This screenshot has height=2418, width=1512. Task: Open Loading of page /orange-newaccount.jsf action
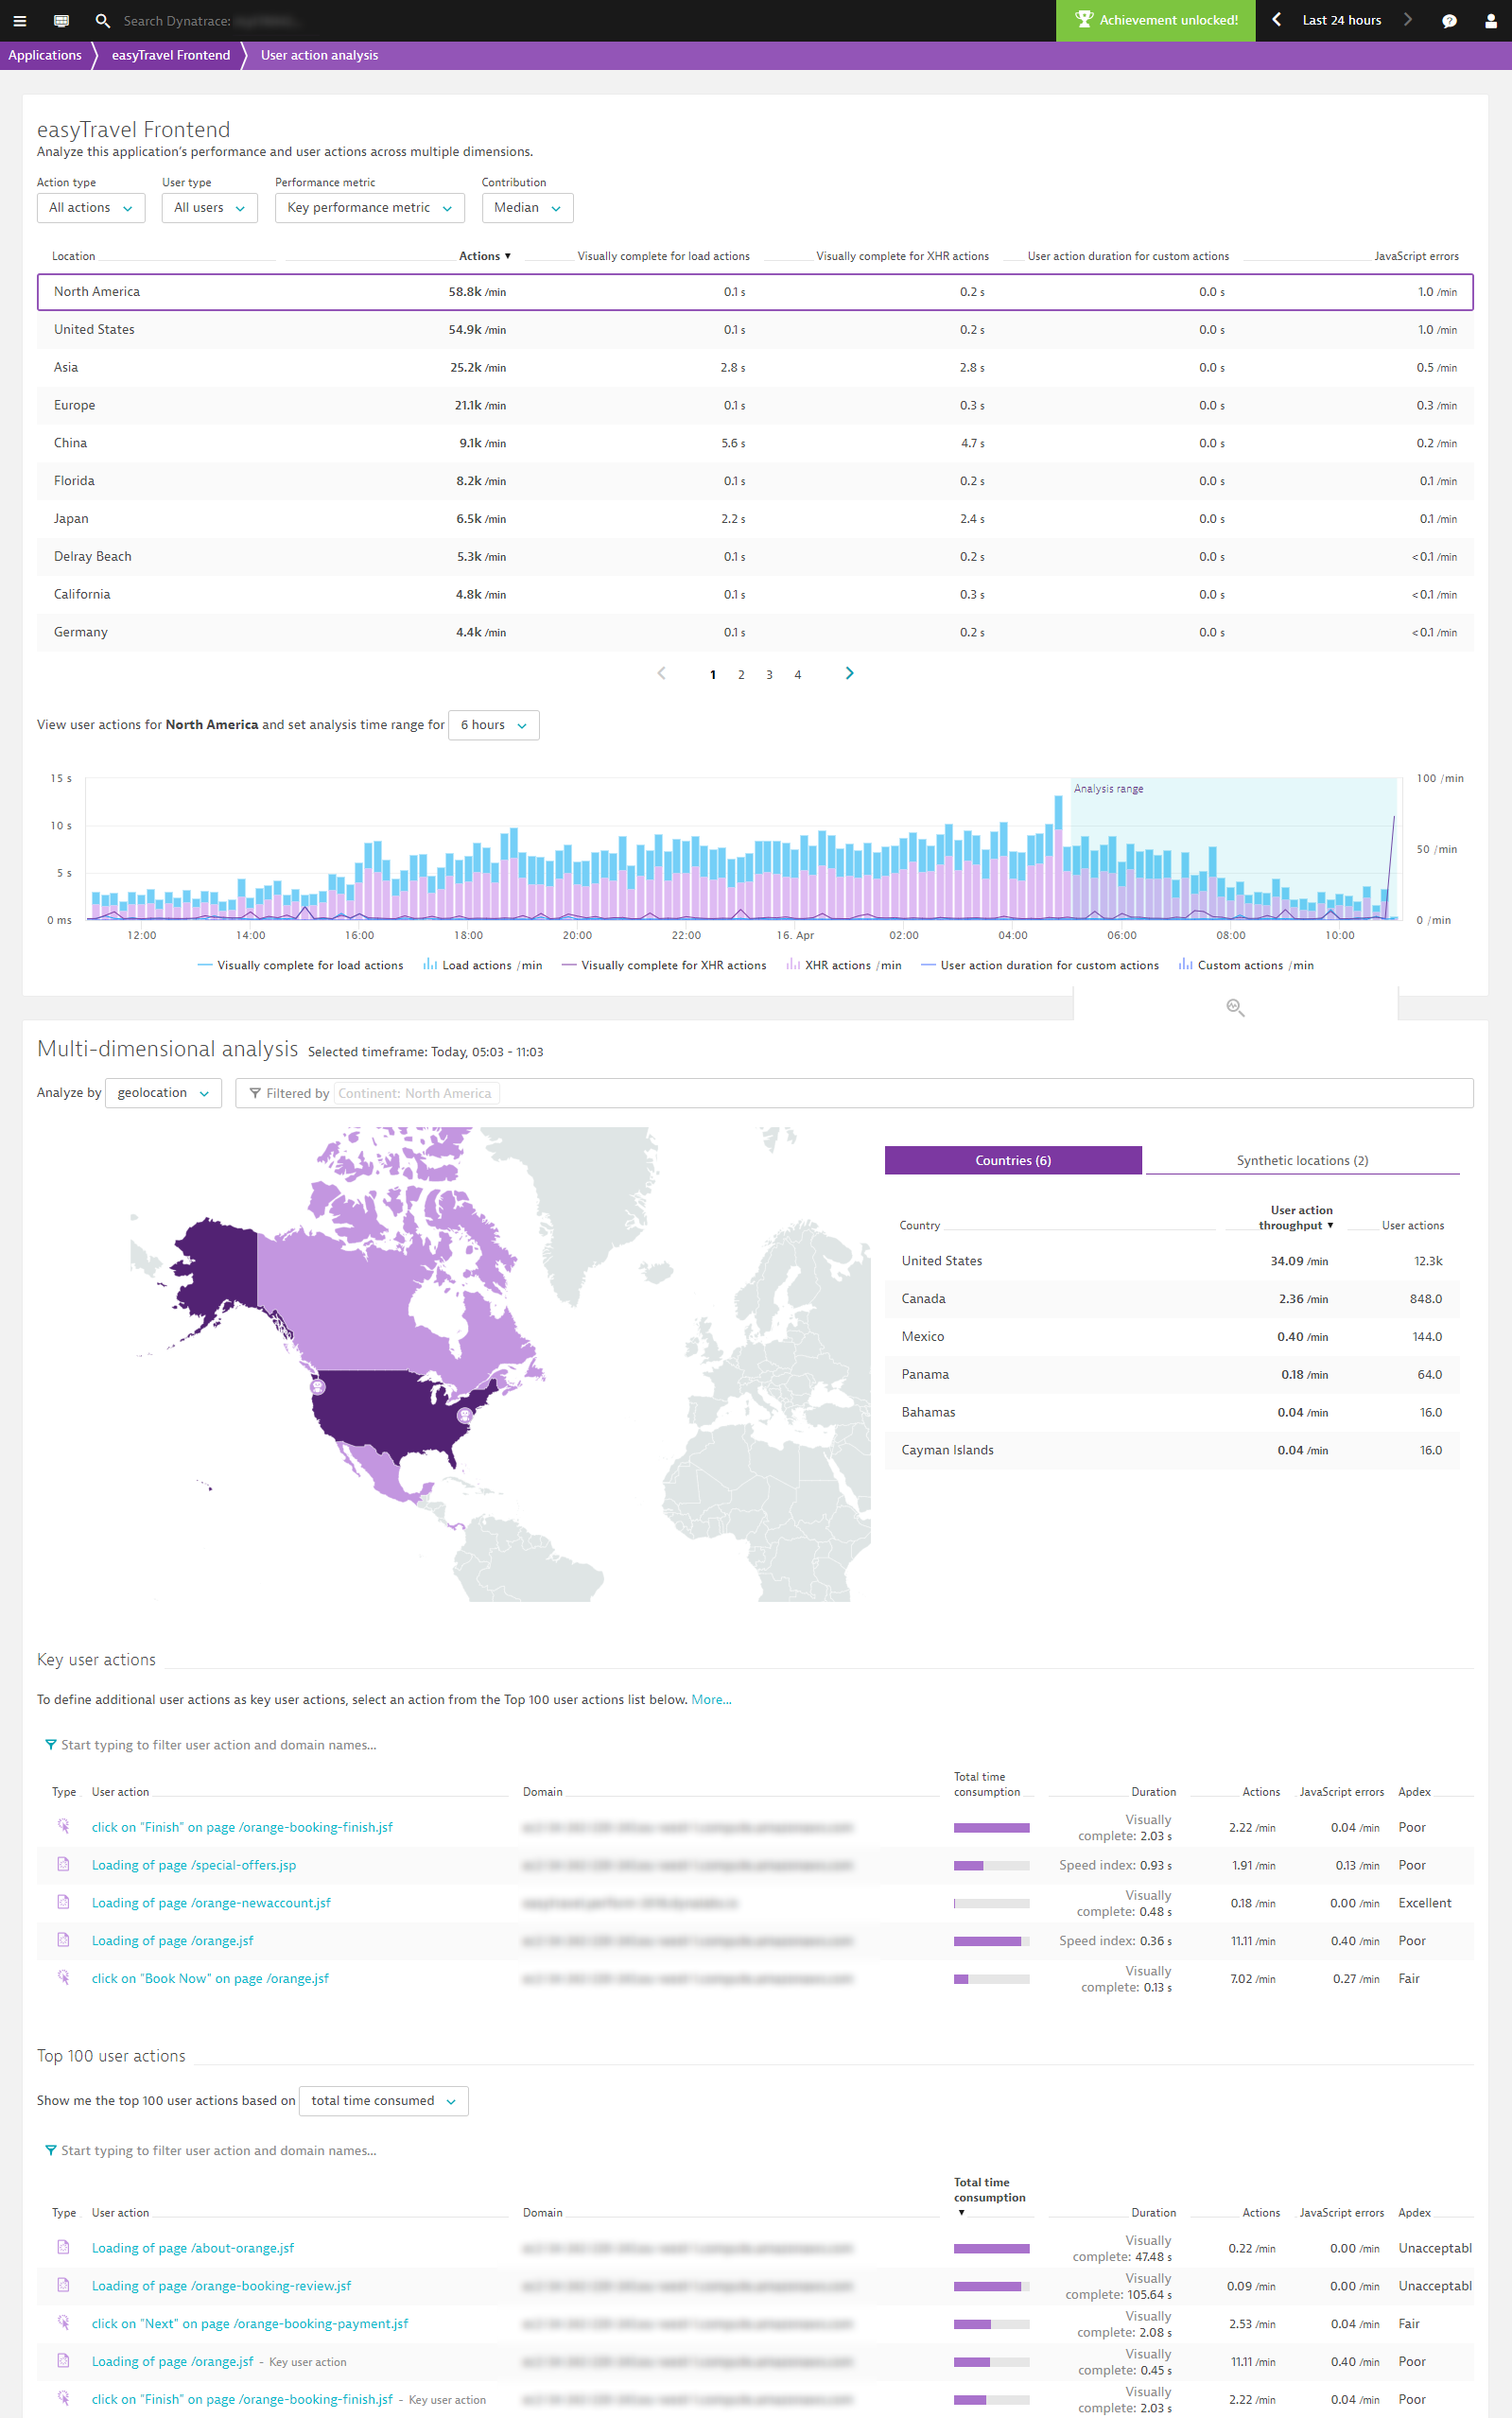coord(211,1903)
